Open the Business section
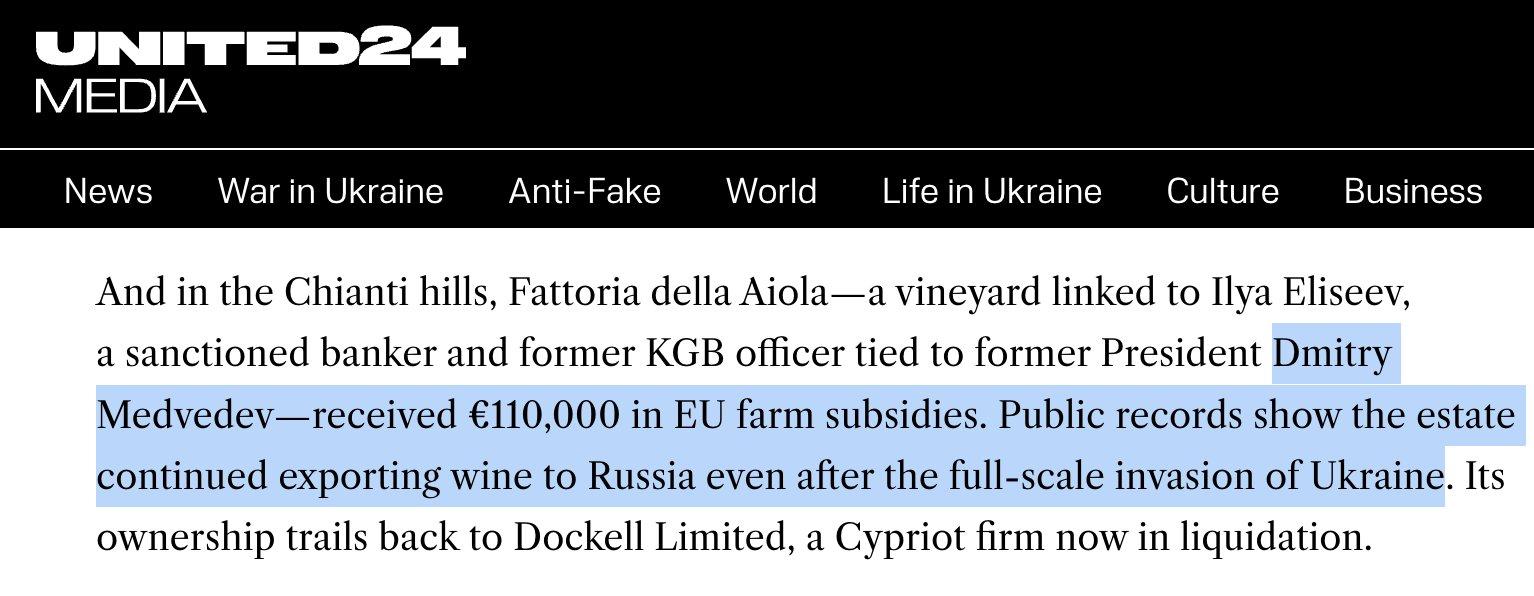Image resolution: width=1534 pixels, height=596 pixels. pos(1413,191)
